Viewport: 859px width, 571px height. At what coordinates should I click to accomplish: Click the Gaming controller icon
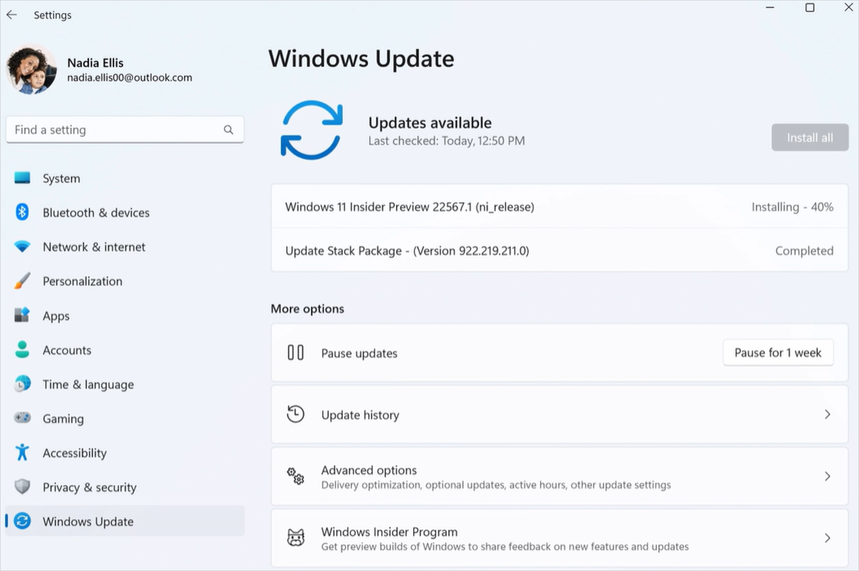pos(22,418)
